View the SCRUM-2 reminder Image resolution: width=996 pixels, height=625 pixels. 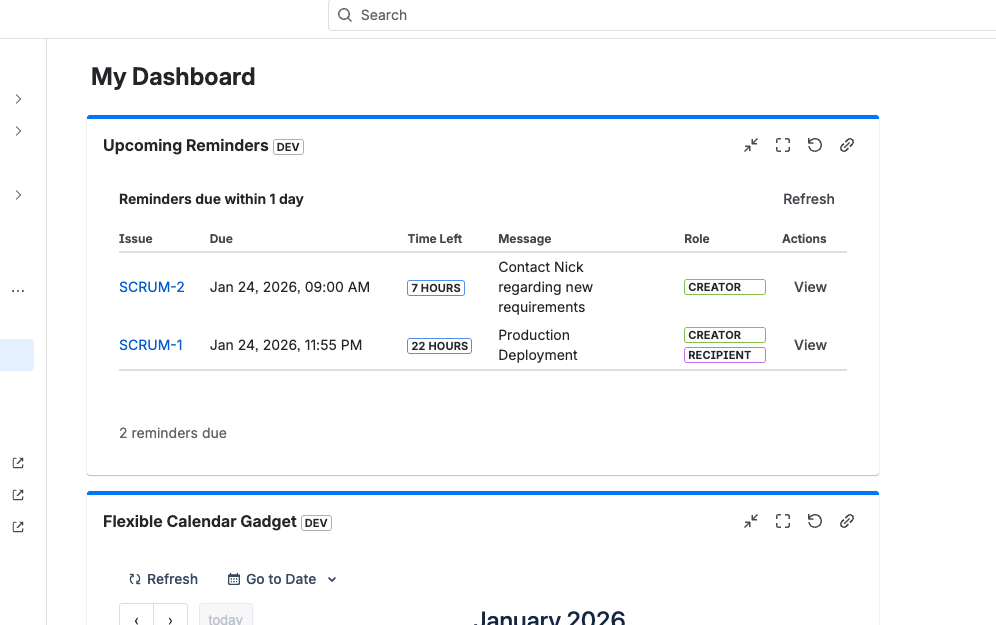click(810, 287)
